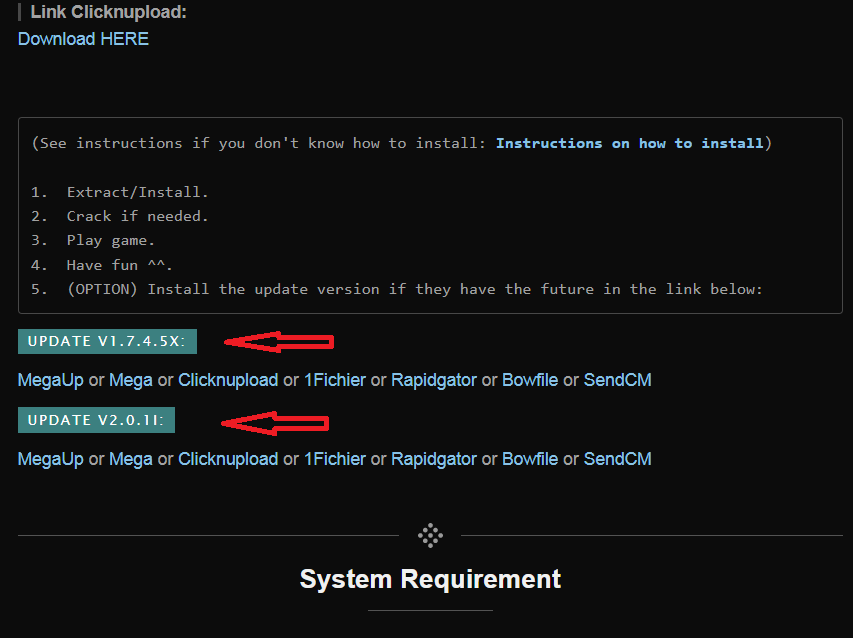853x638 pixels.
Task: Open Clicknupload link under Update V2.0.1I
Action: (228, 459)
